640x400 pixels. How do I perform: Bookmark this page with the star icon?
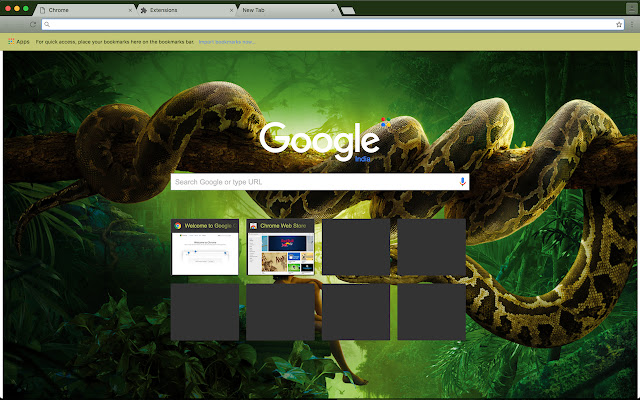coord(619,24)
